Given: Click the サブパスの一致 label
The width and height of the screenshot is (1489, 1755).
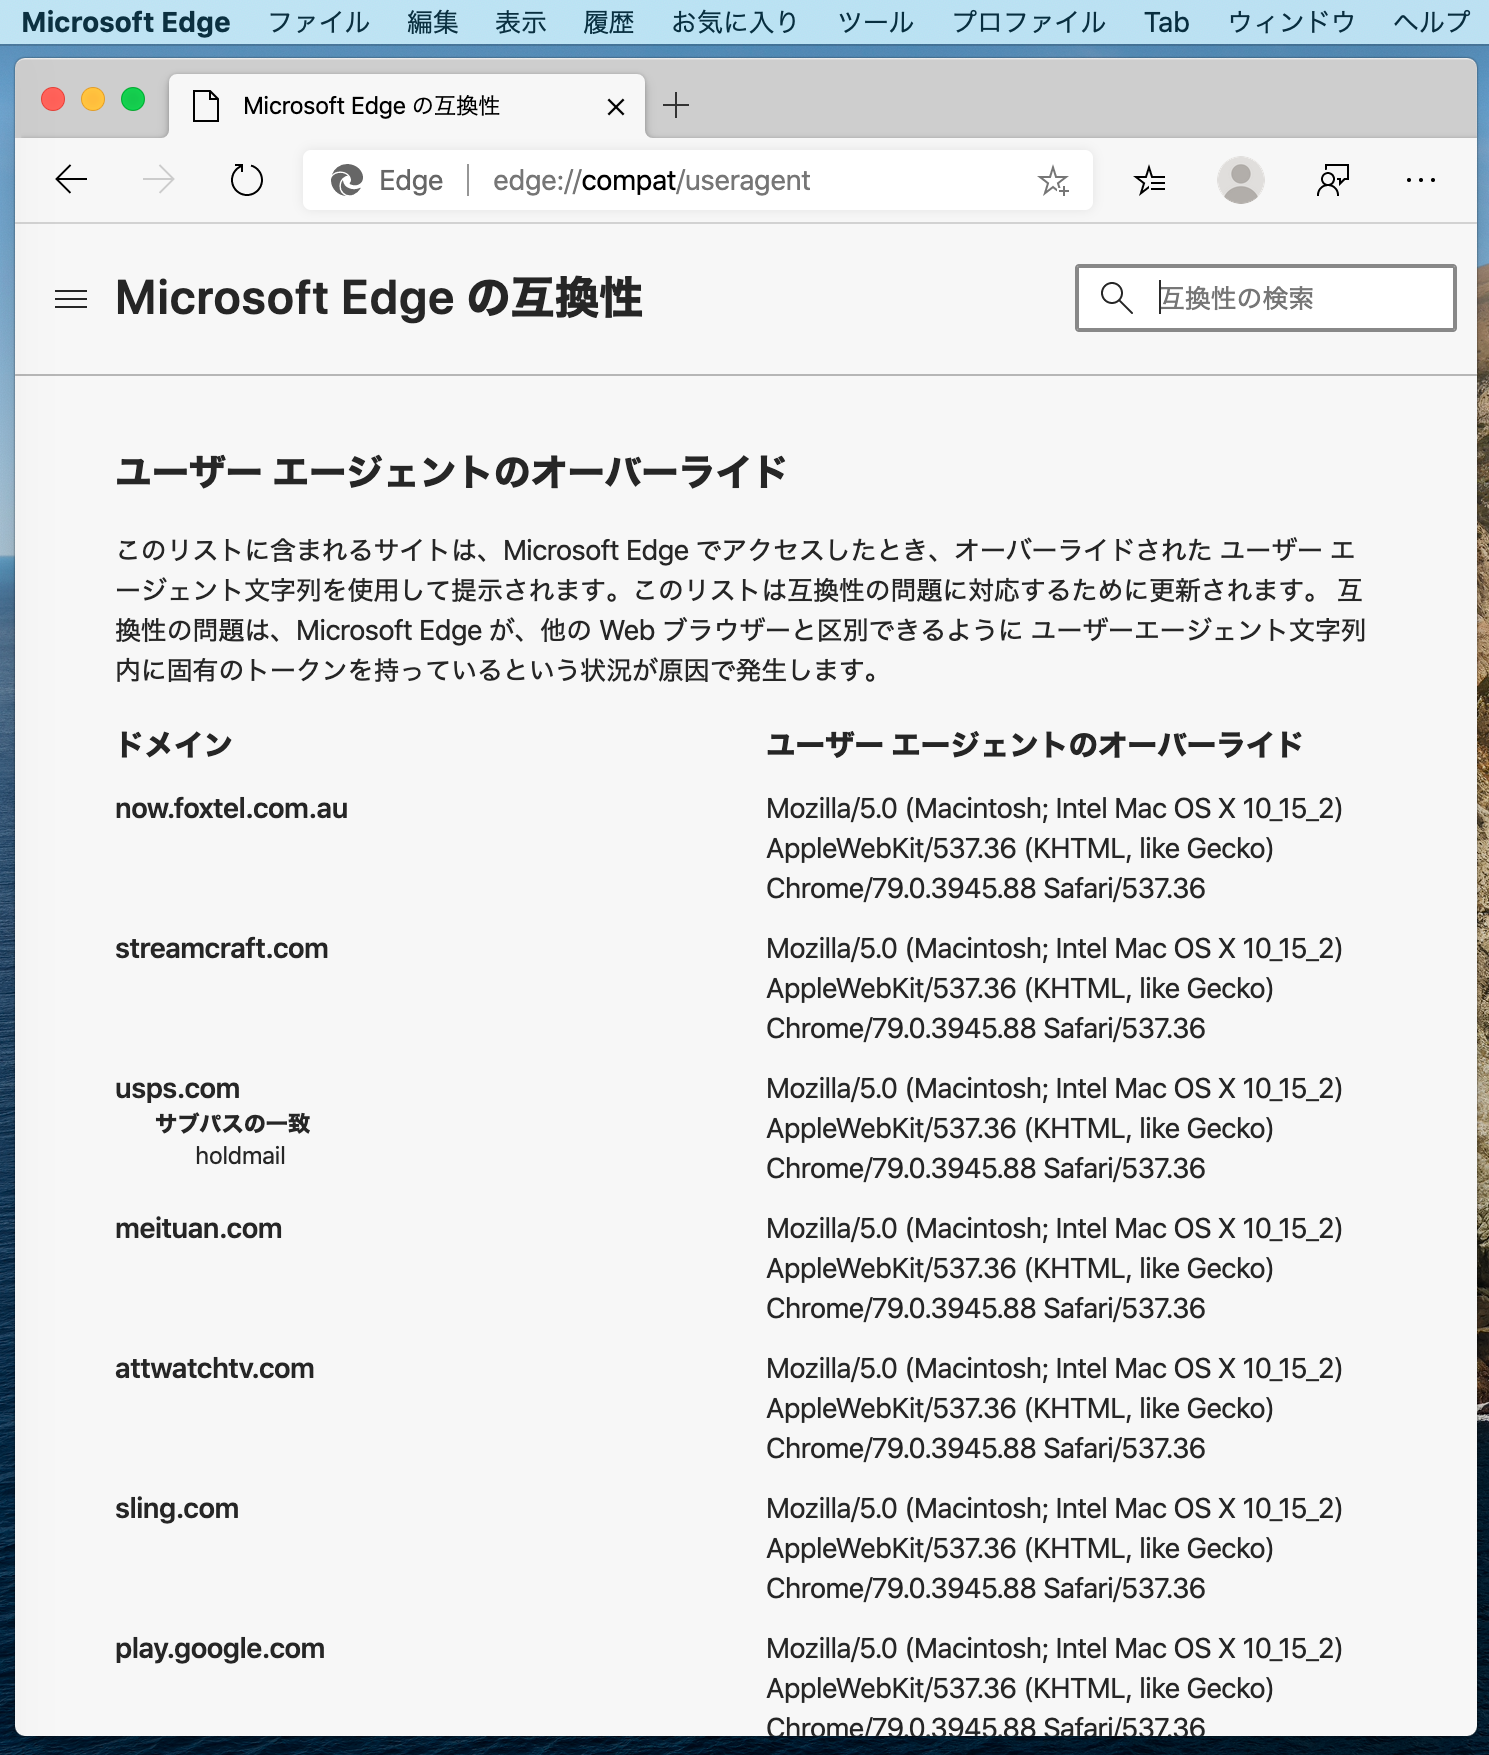Looking at the screenshot, I should coord(233,1124).
